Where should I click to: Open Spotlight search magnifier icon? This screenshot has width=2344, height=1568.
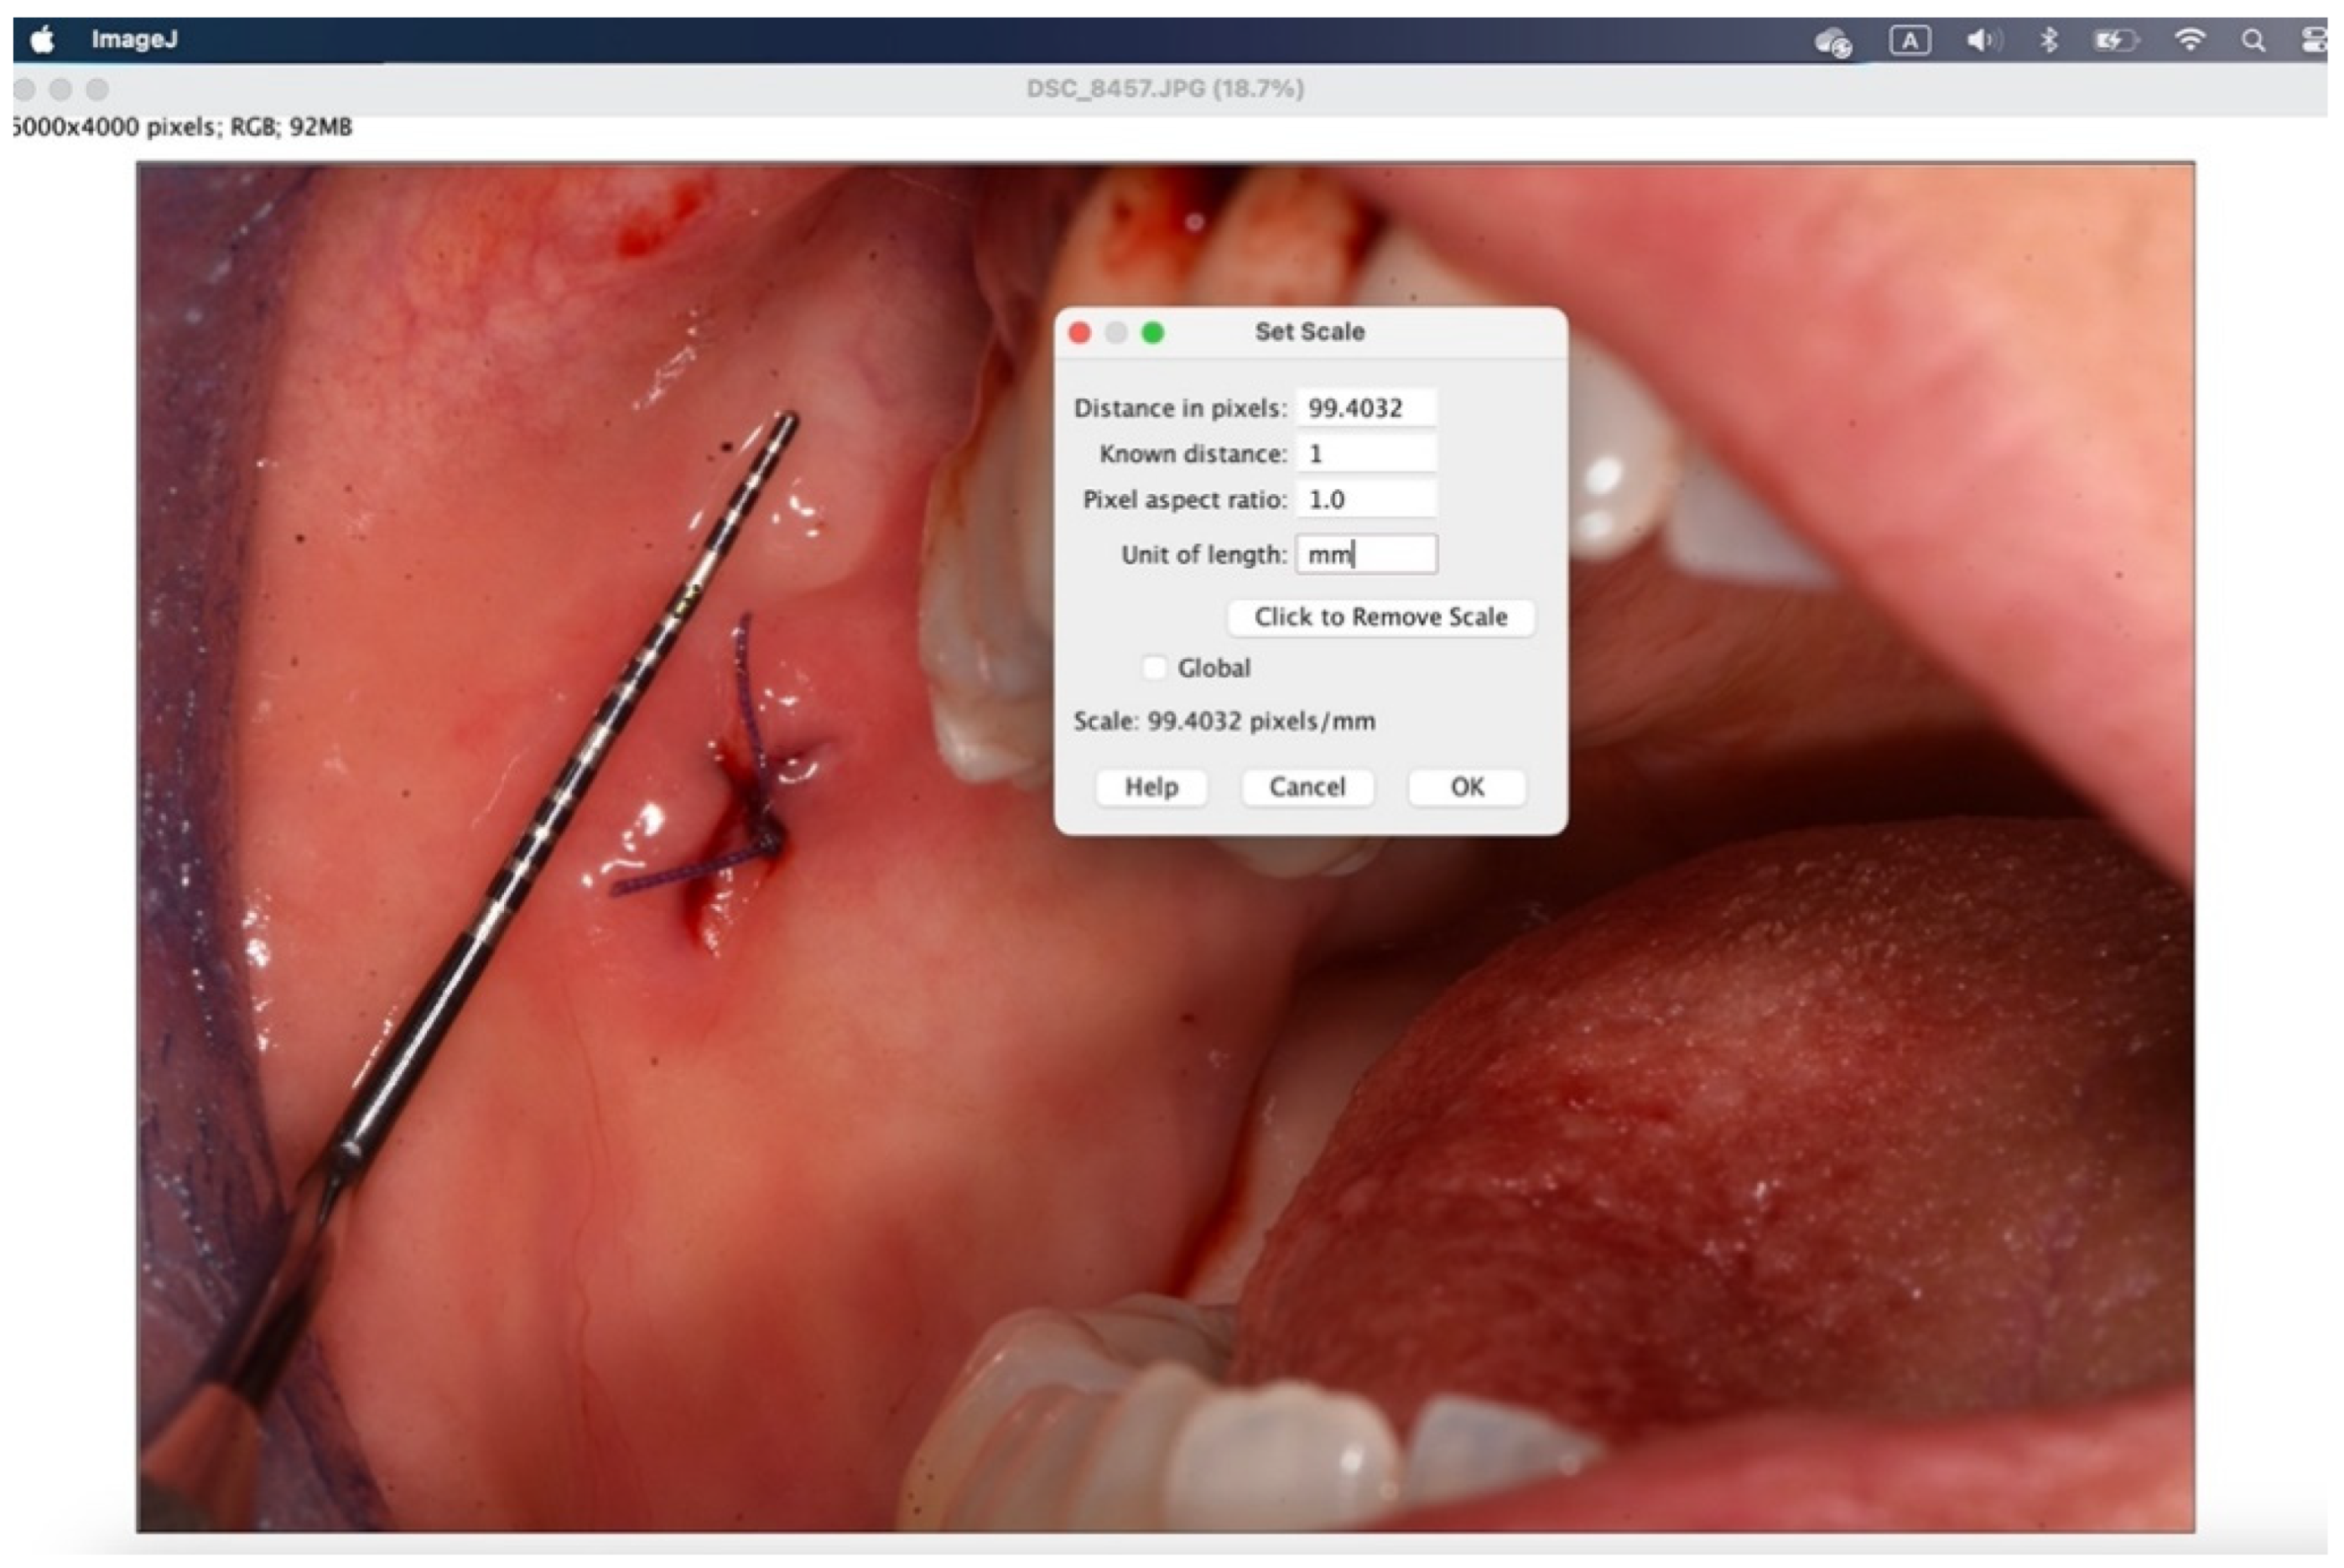point(2252,41)
